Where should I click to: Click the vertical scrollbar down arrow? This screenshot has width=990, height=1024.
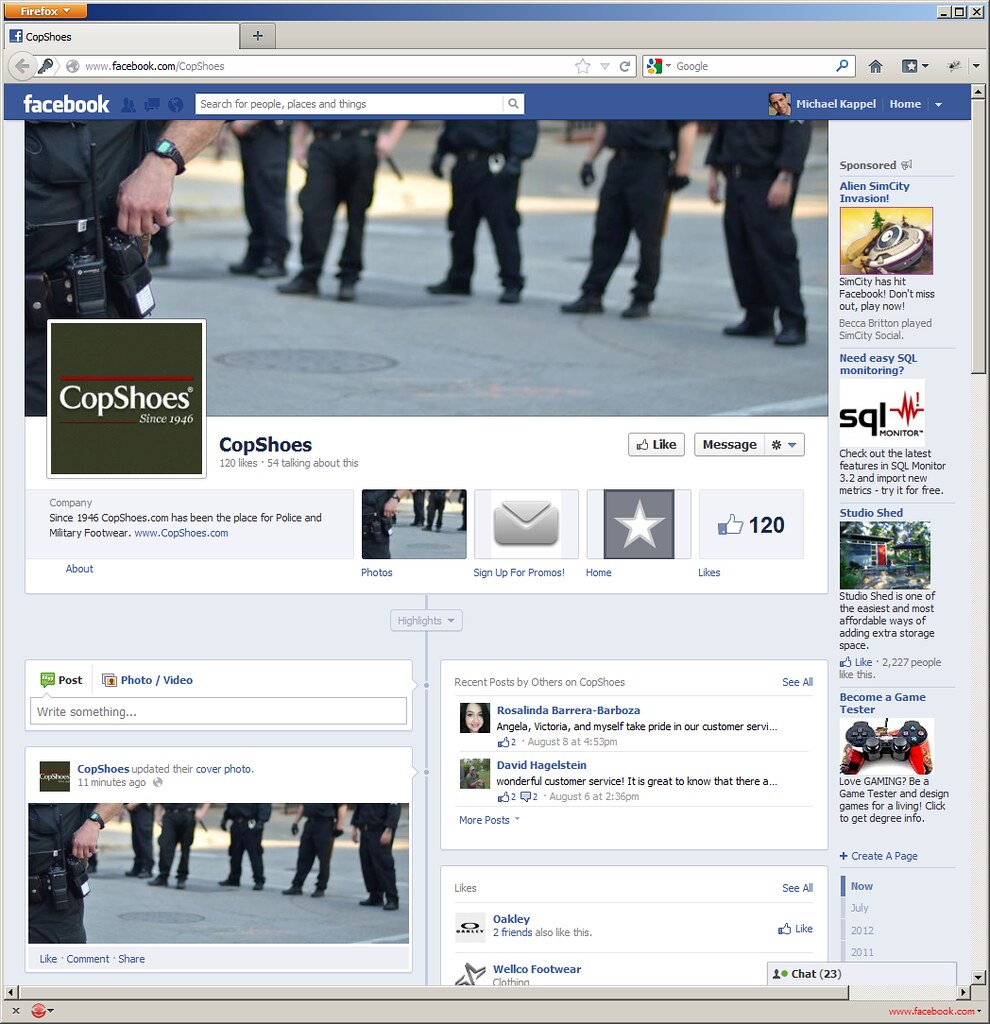coord(978,978)
